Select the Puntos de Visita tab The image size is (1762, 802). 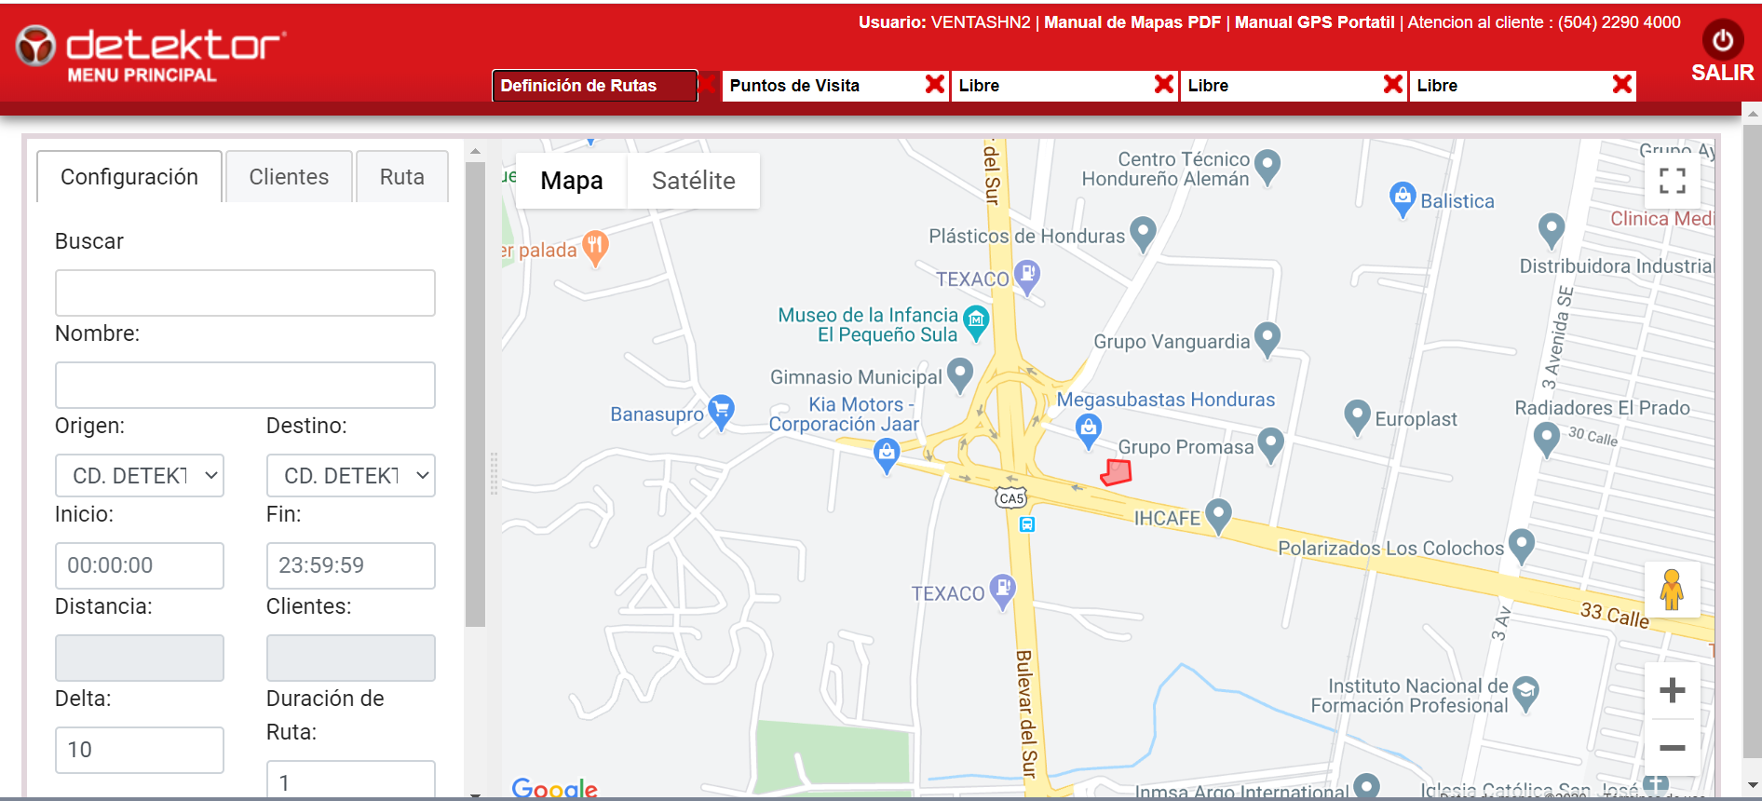[x=823, y=86]
